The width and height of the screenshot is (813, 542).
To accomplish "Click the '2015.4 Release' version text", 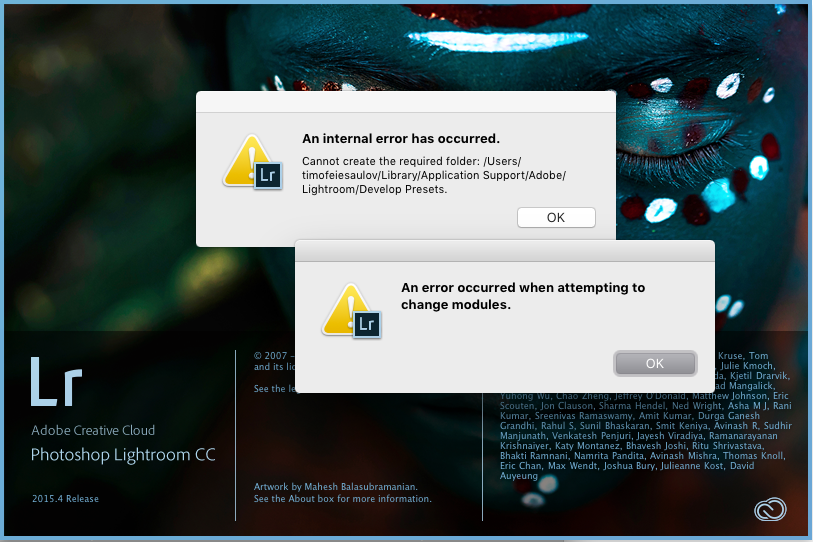I will tap(65, 498).
